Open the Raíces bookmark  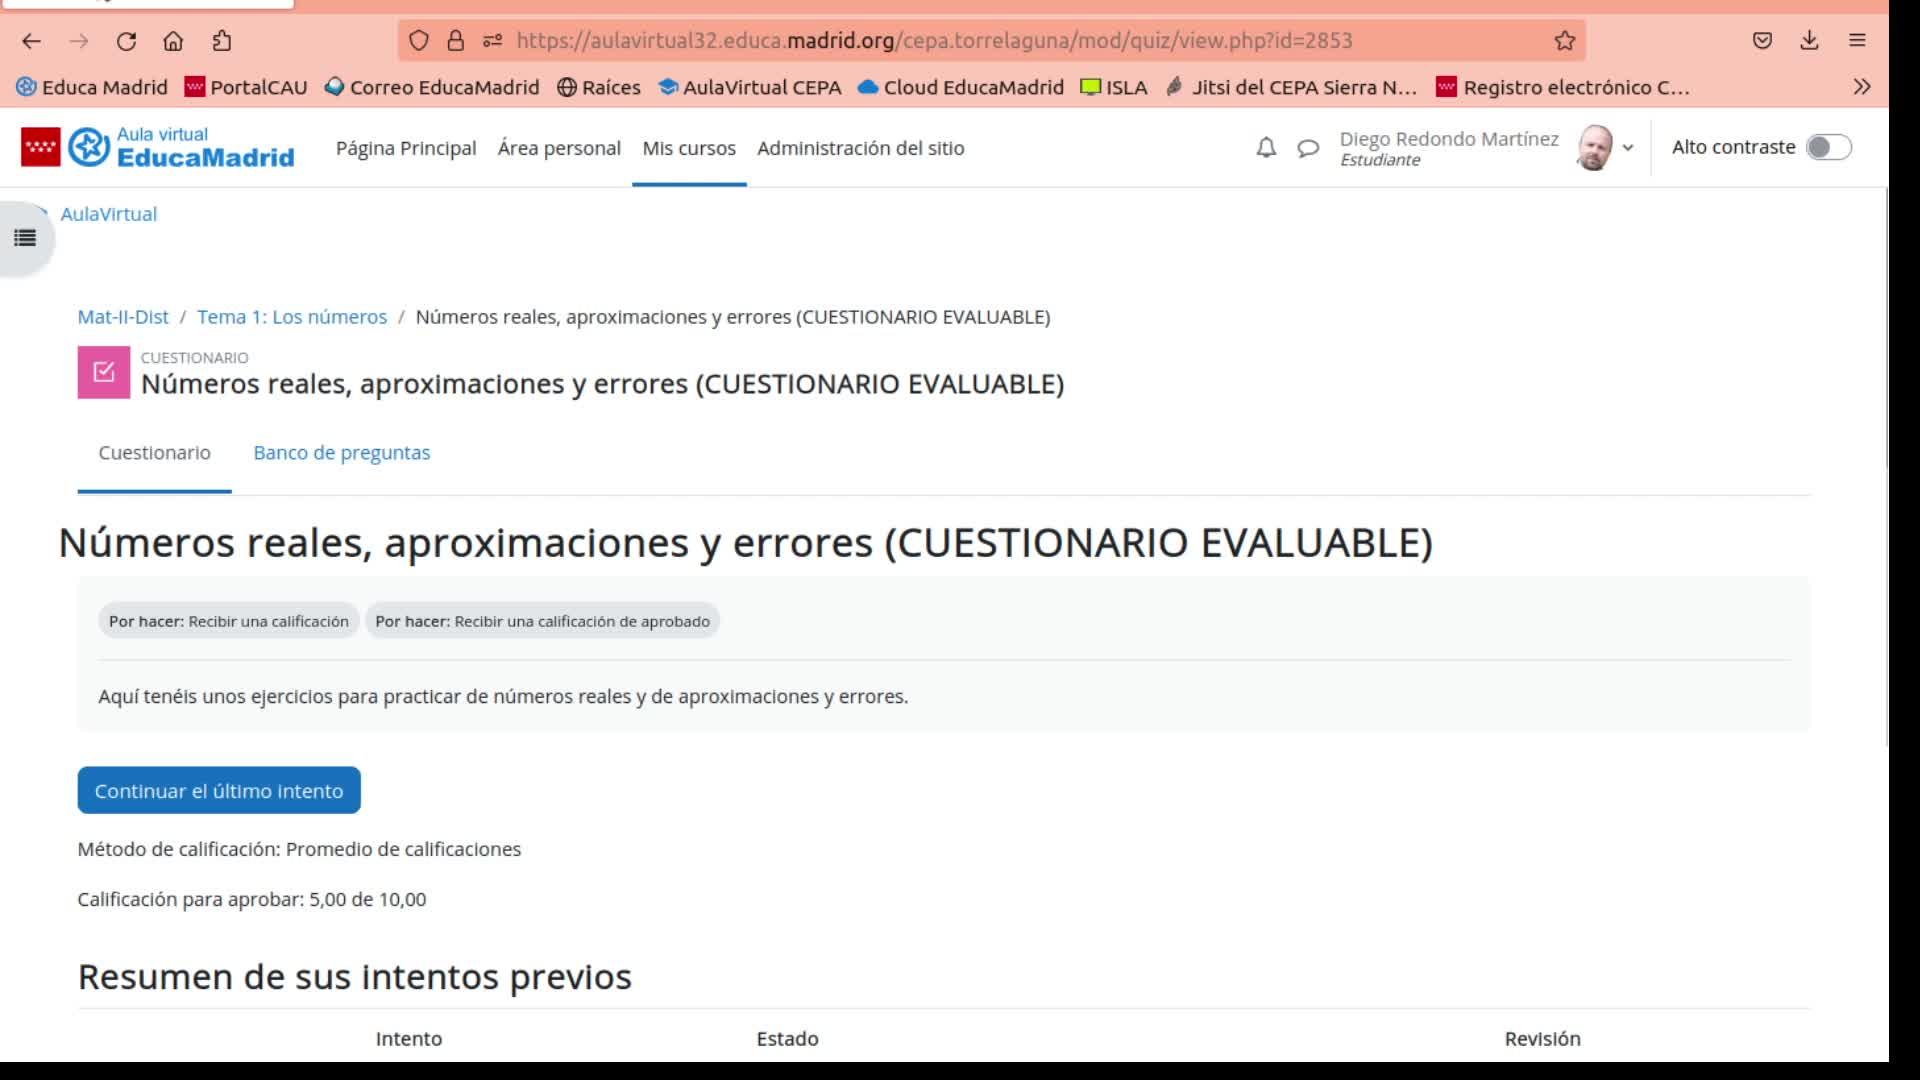pyautogui.click(x=599, y=87)
